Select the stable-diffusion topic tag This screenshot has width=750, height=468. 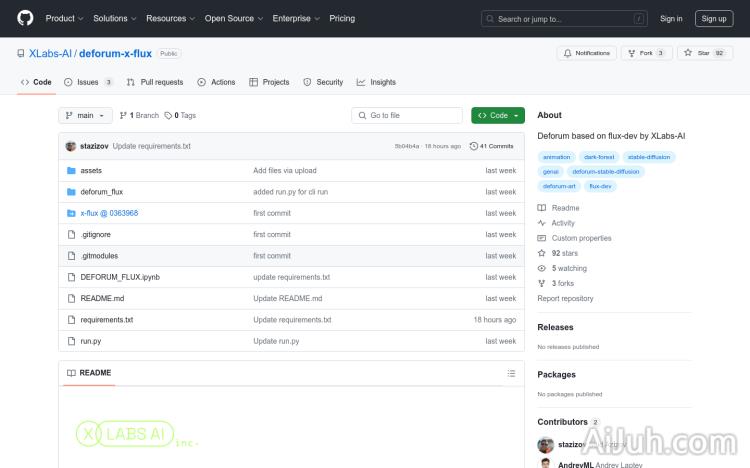[x=650, y=157]
